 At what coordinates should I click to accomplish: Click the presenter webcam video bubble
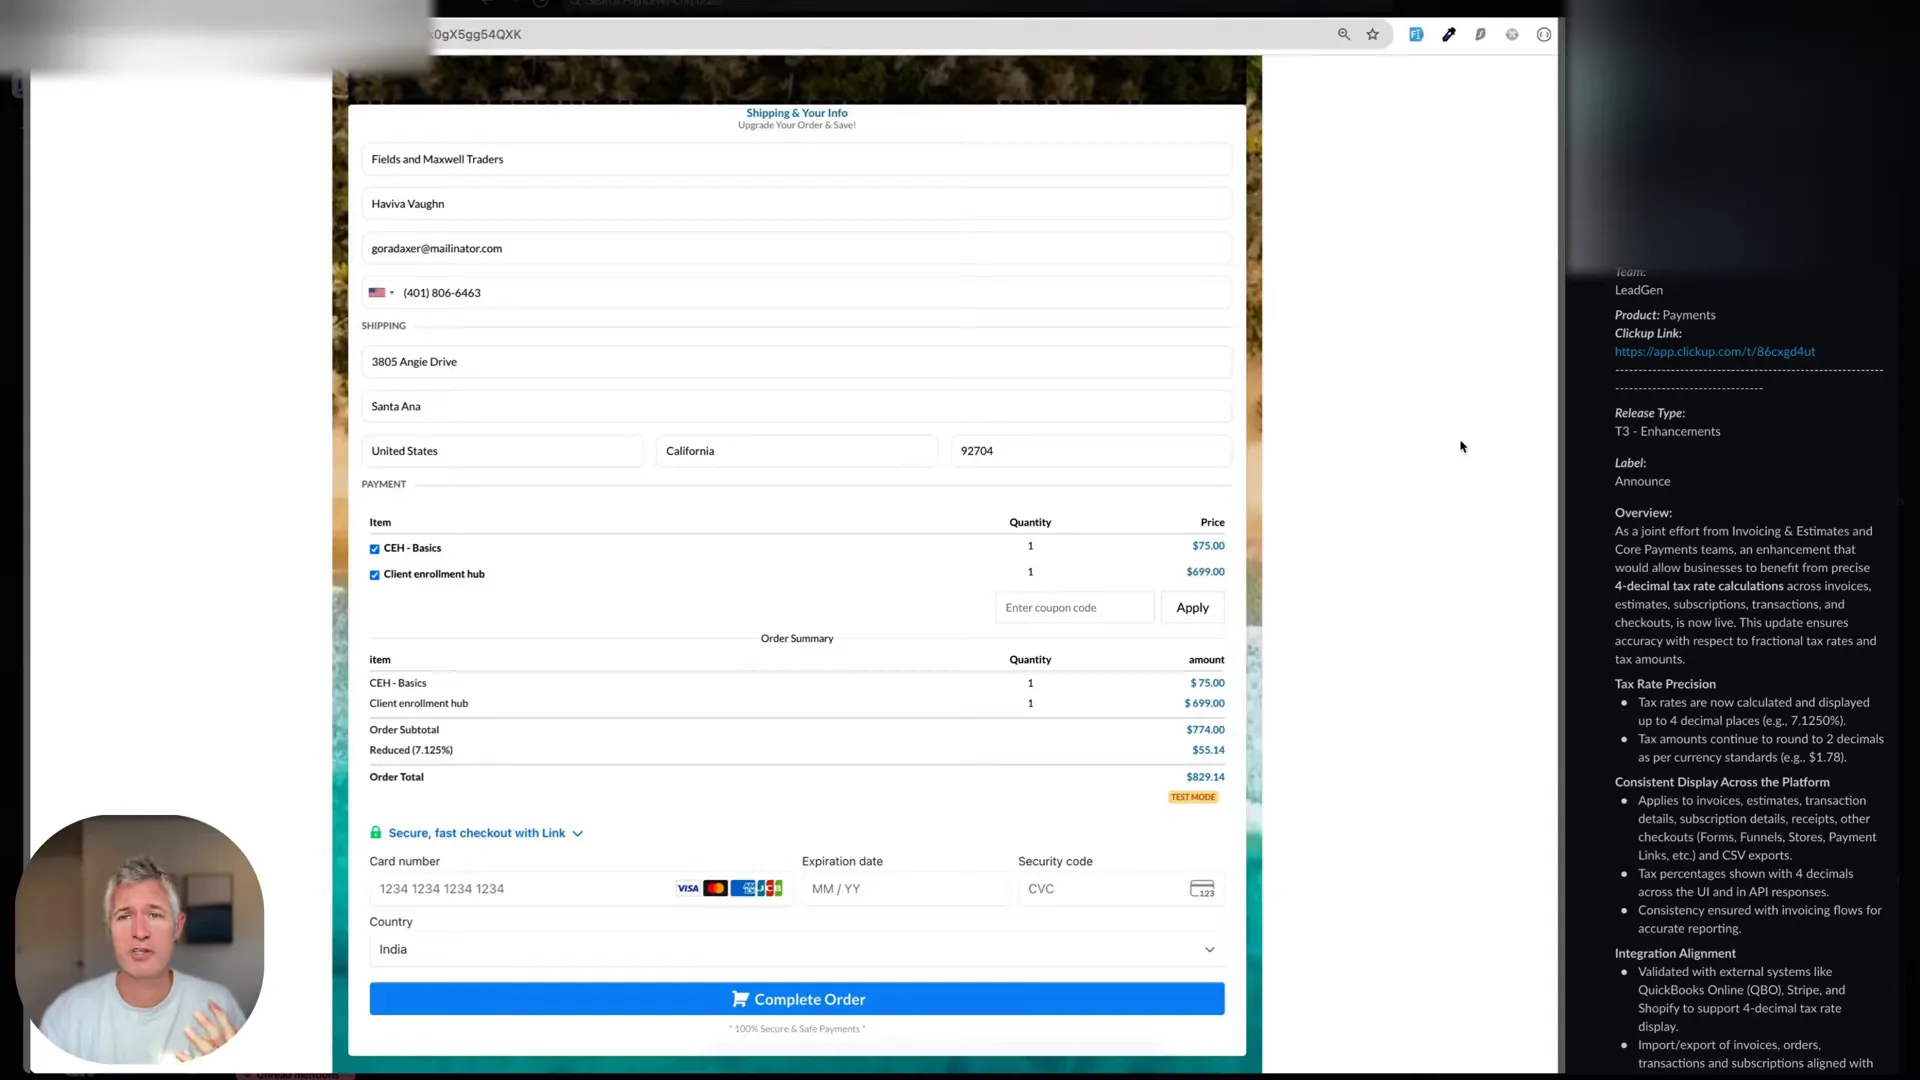point(139,940)
